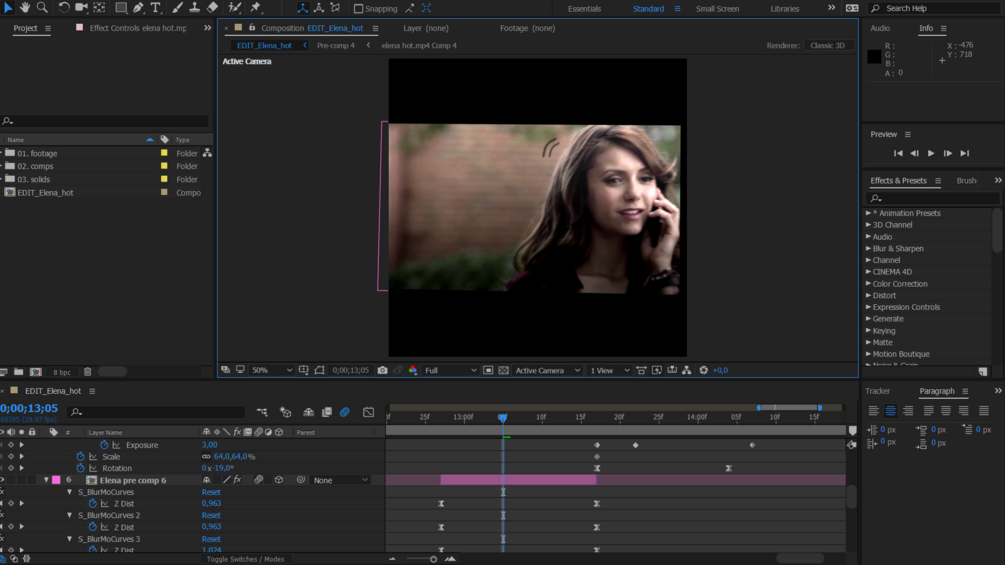Screen dimensions: 1005x565
Task: Enable Local Axis mode
Action: (303, 8)
